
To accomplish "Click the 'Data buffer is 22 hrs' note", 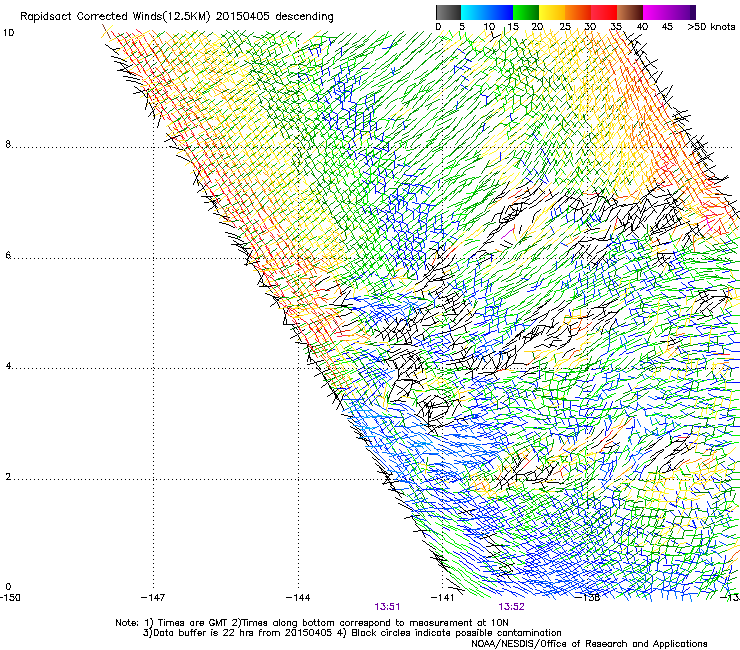I will point(352,633).
